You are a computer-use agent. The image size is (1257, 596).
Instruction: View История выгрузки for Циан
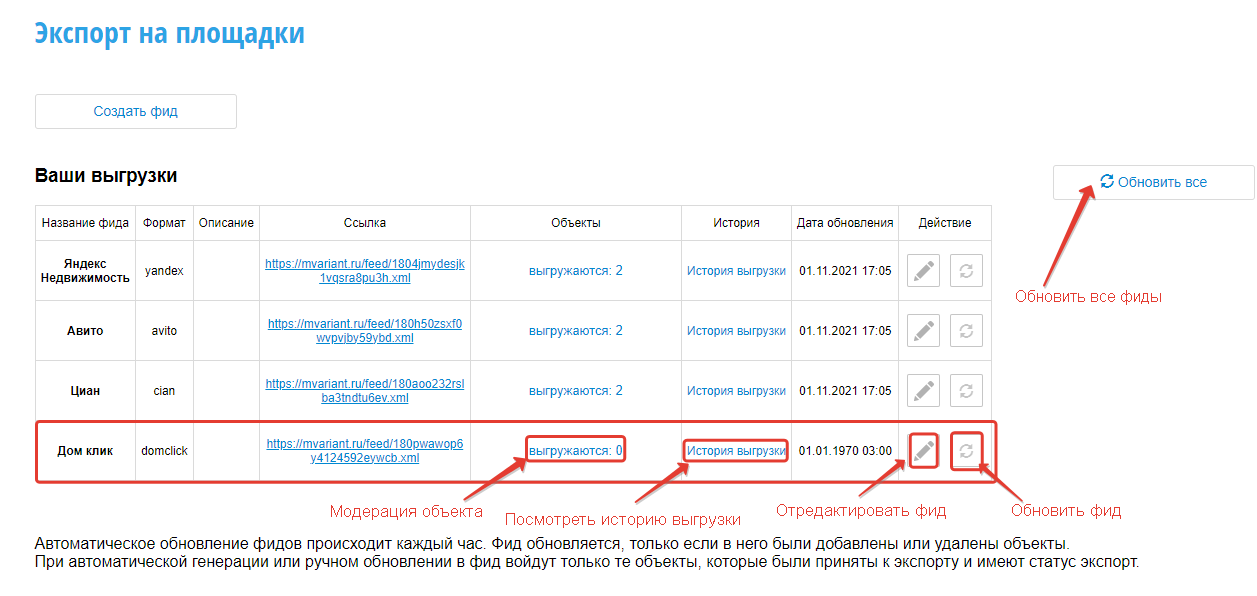tap(736, 391)
